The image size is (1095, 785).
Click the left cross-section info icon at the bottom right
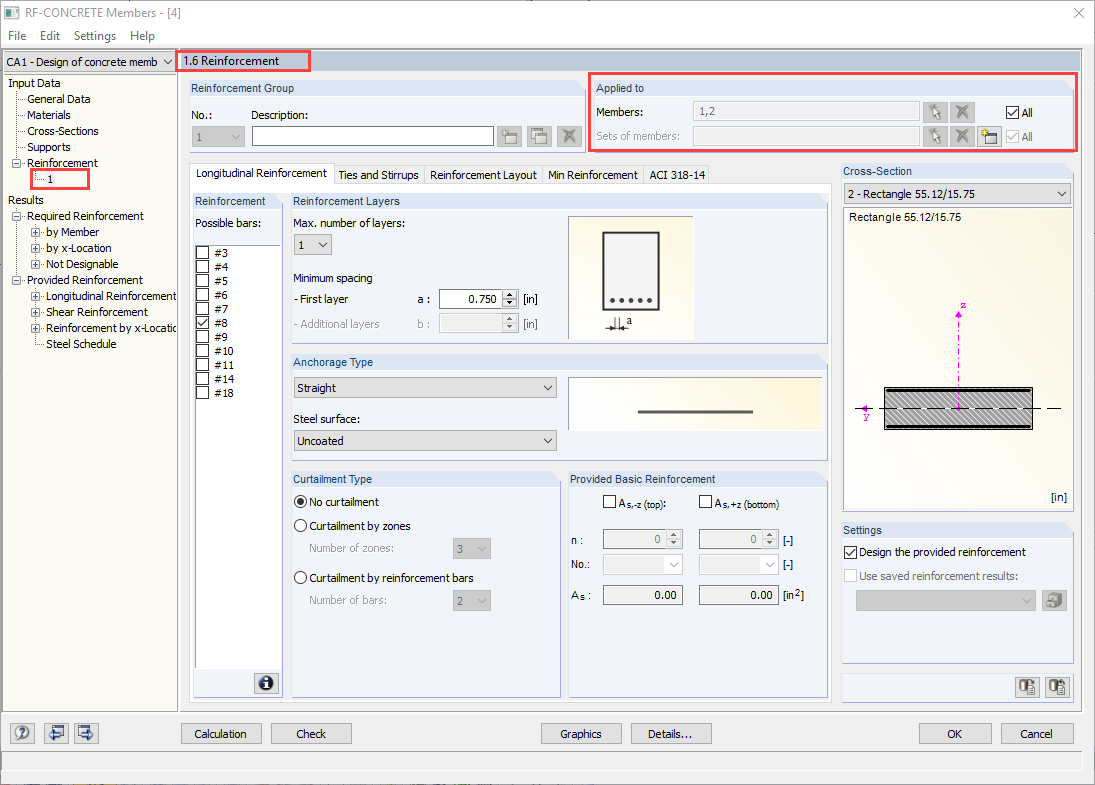tap(1027, 687)
